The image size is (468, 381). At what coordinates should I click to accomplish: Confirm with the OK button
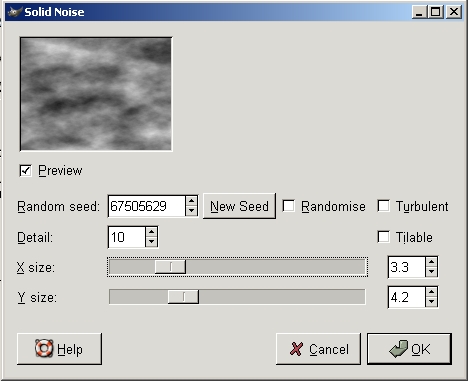(x=409, y=349)
